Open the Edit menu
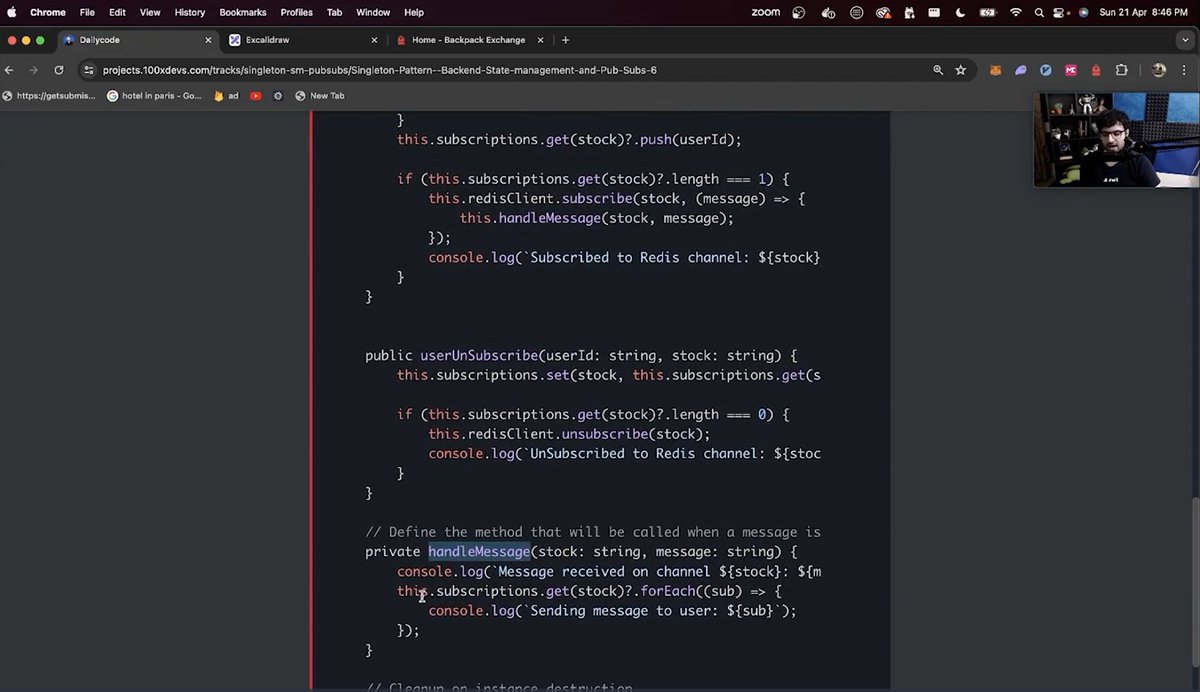This screenshot has height=692, width=1200. (x=117, y=12)
